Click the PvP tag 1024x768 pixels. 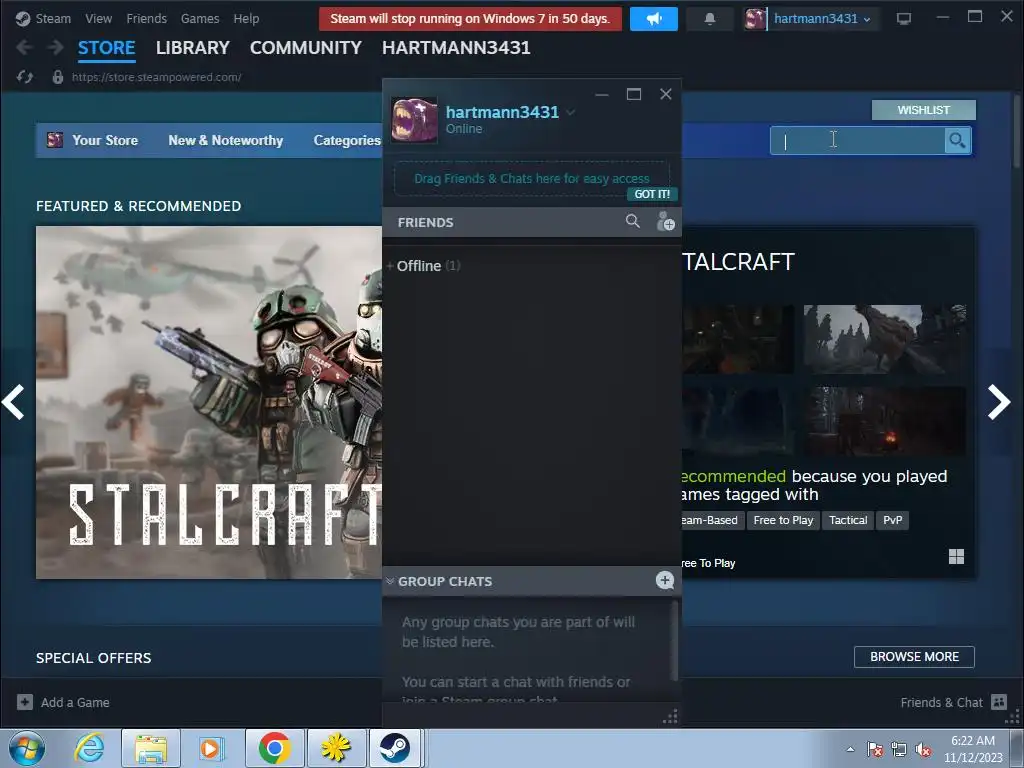[x=892, y=520]
